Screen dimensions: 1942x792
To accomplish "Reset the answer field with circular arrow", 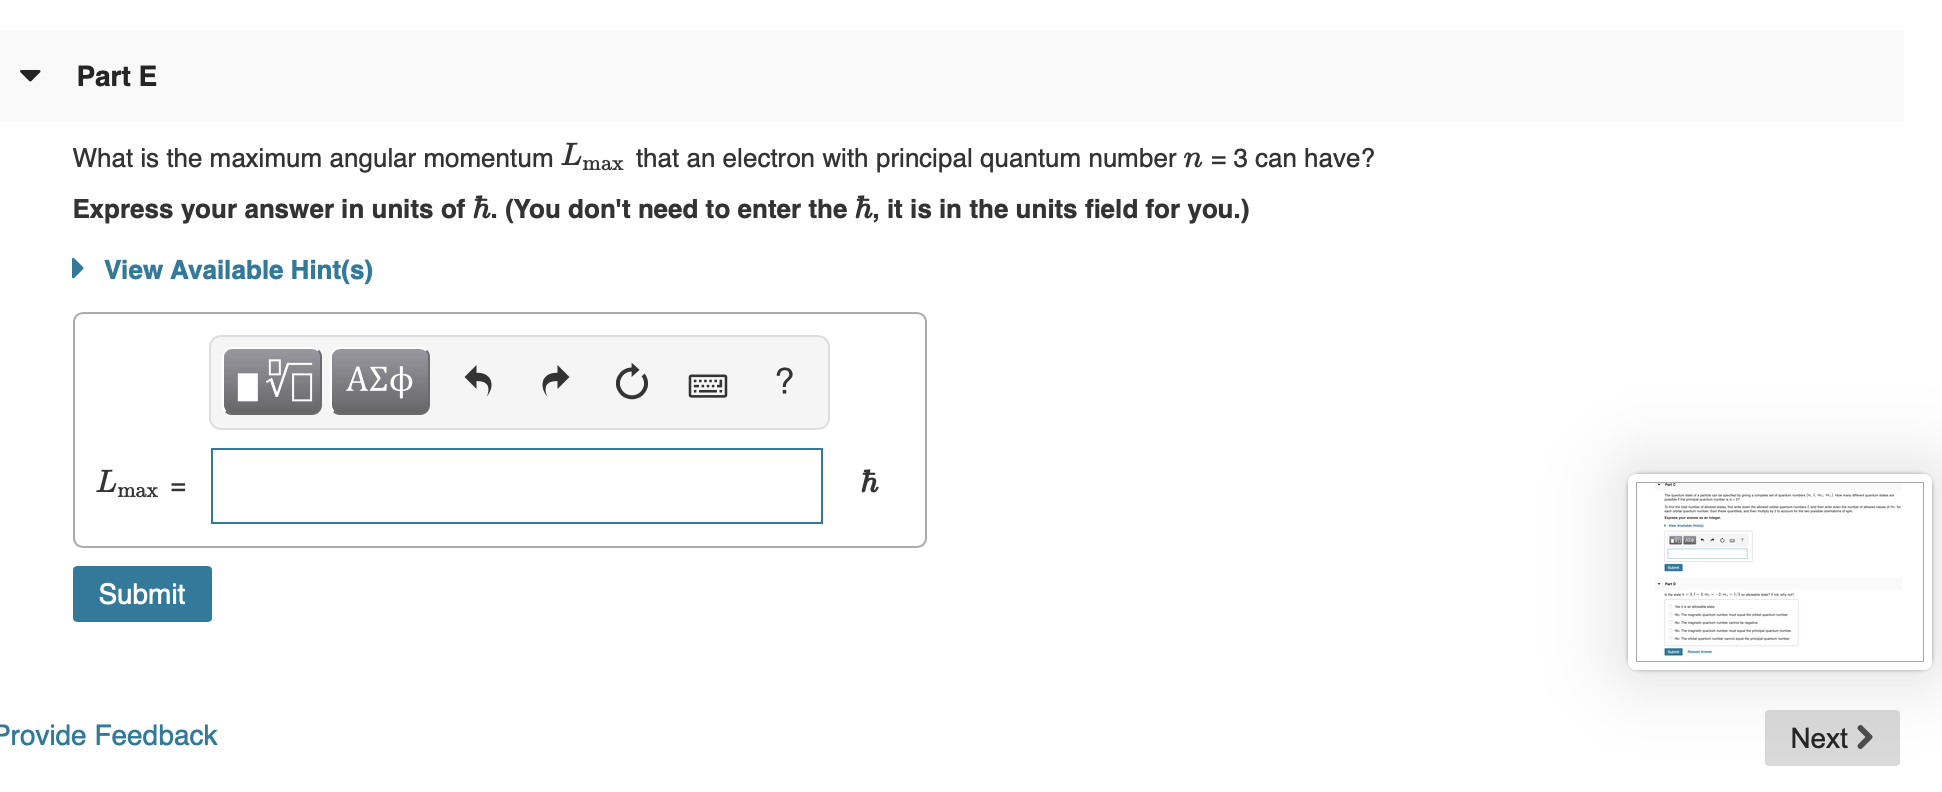I will coord(631,382).
